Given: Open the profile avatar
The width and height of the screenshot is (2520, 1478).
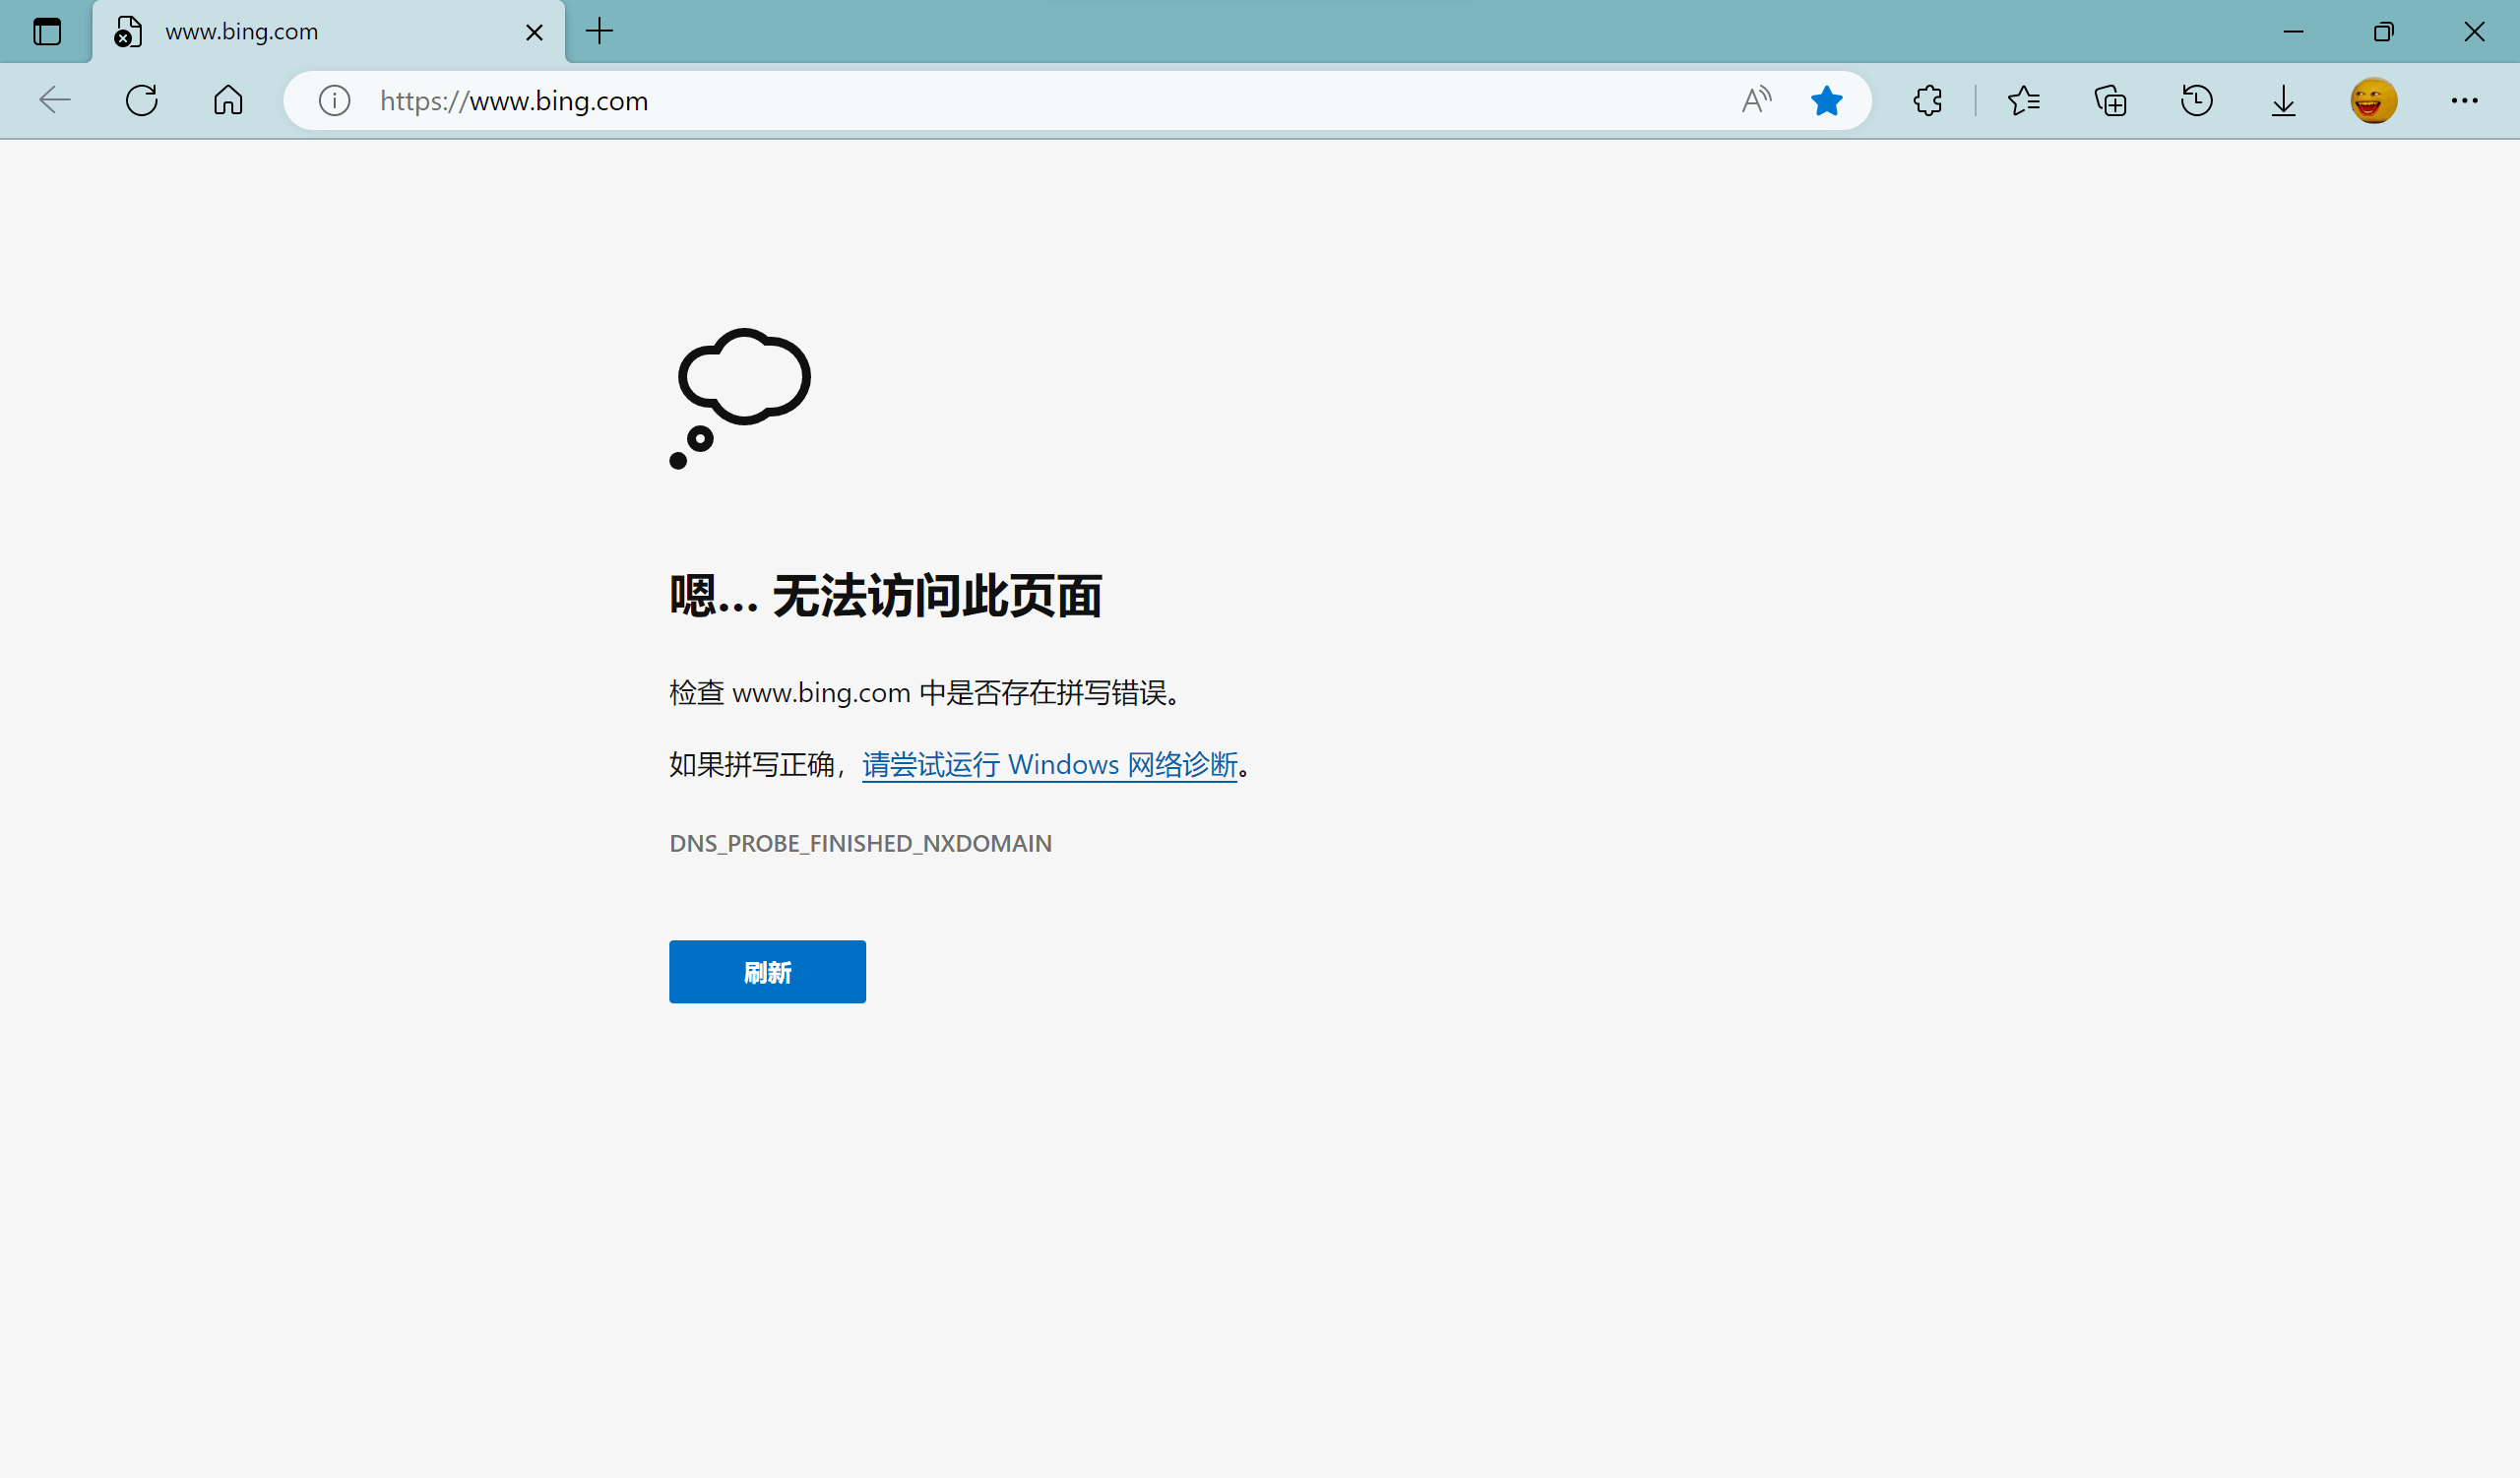Looking at the screenshot, I should 2373,100.
